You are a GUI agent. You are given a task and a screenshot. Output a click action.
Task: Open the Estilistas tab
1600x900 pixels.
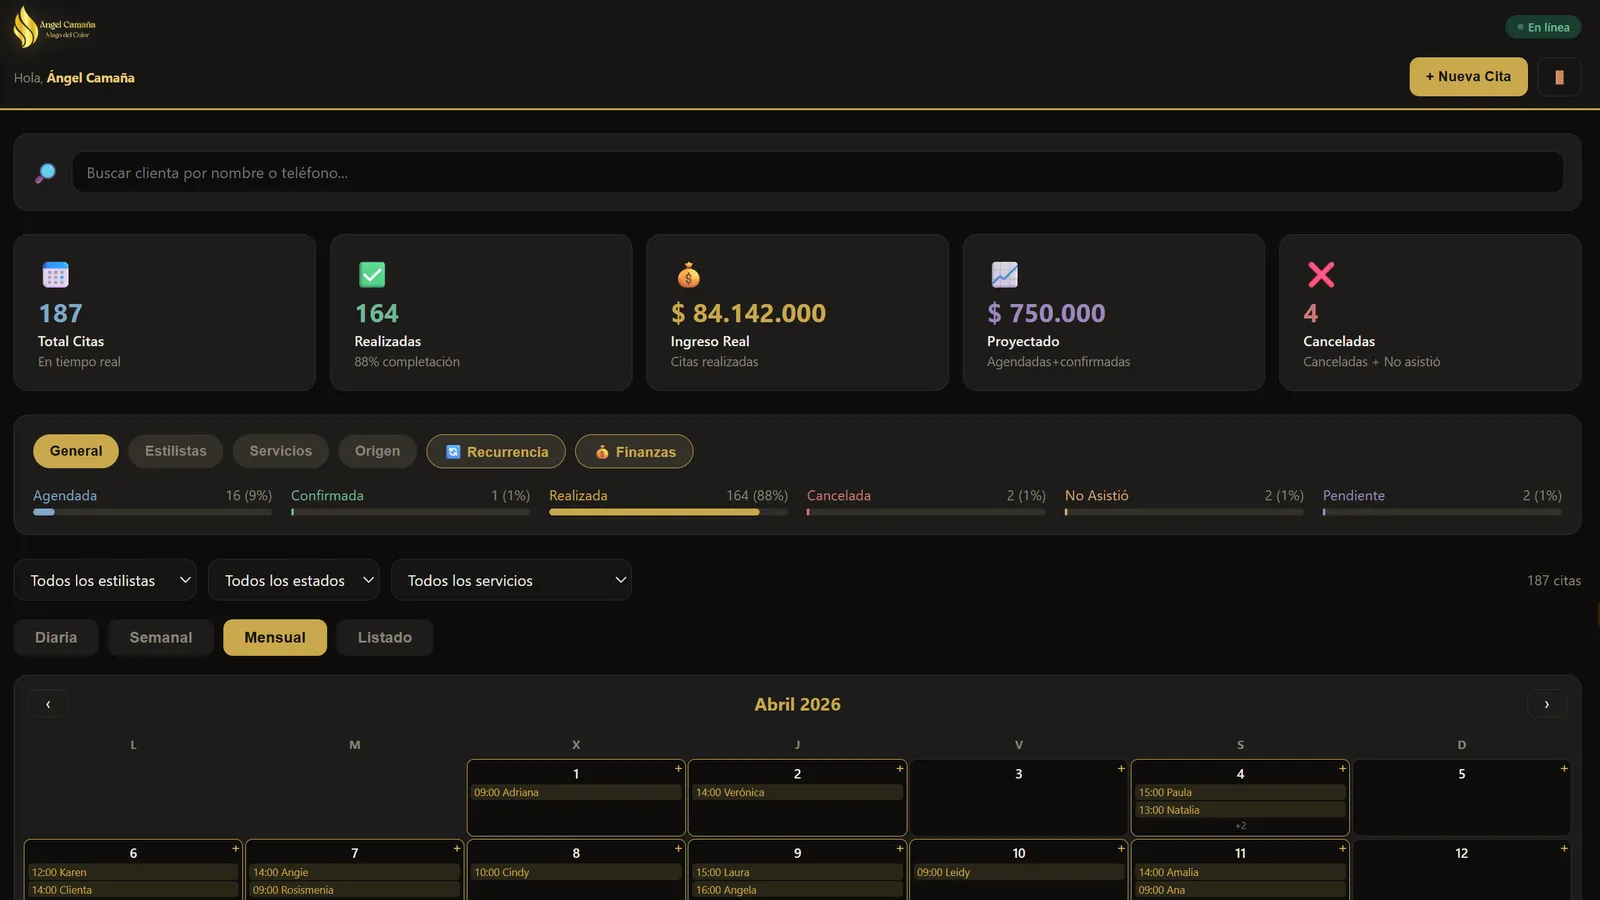(176, 451)
